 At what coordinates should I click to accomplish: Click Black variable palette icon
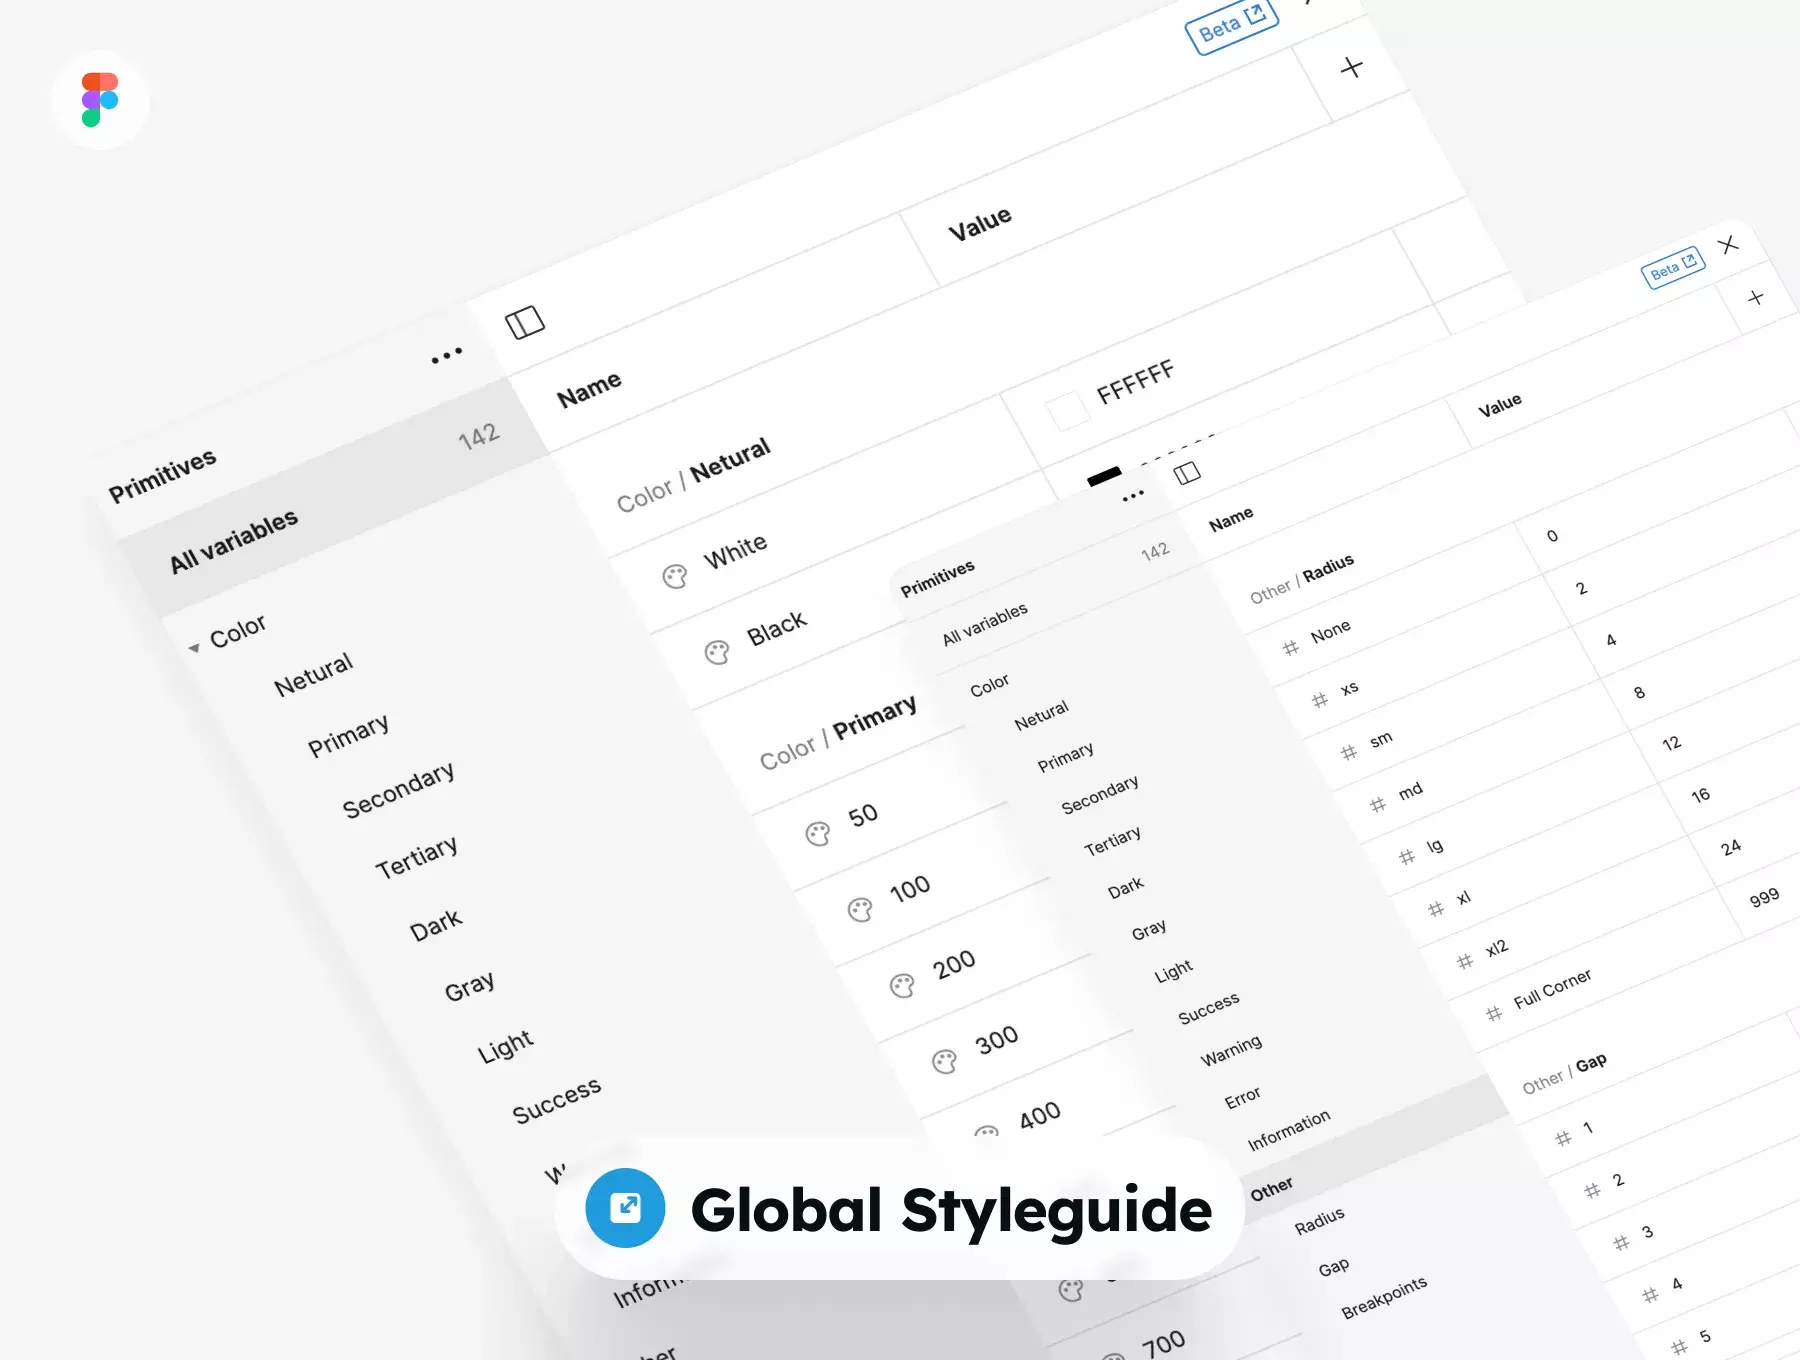[717, 653]
